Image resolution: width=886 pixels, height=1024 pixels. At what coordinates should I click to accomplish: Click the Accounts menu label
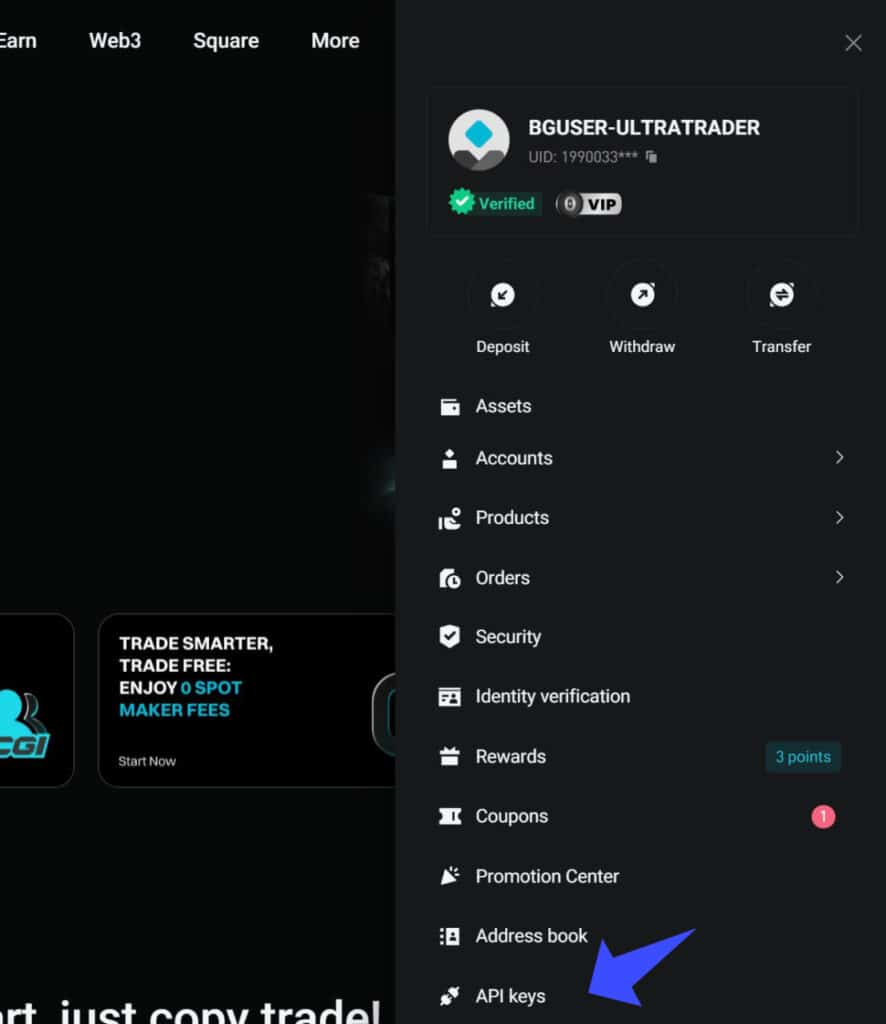tap(514, 458)
